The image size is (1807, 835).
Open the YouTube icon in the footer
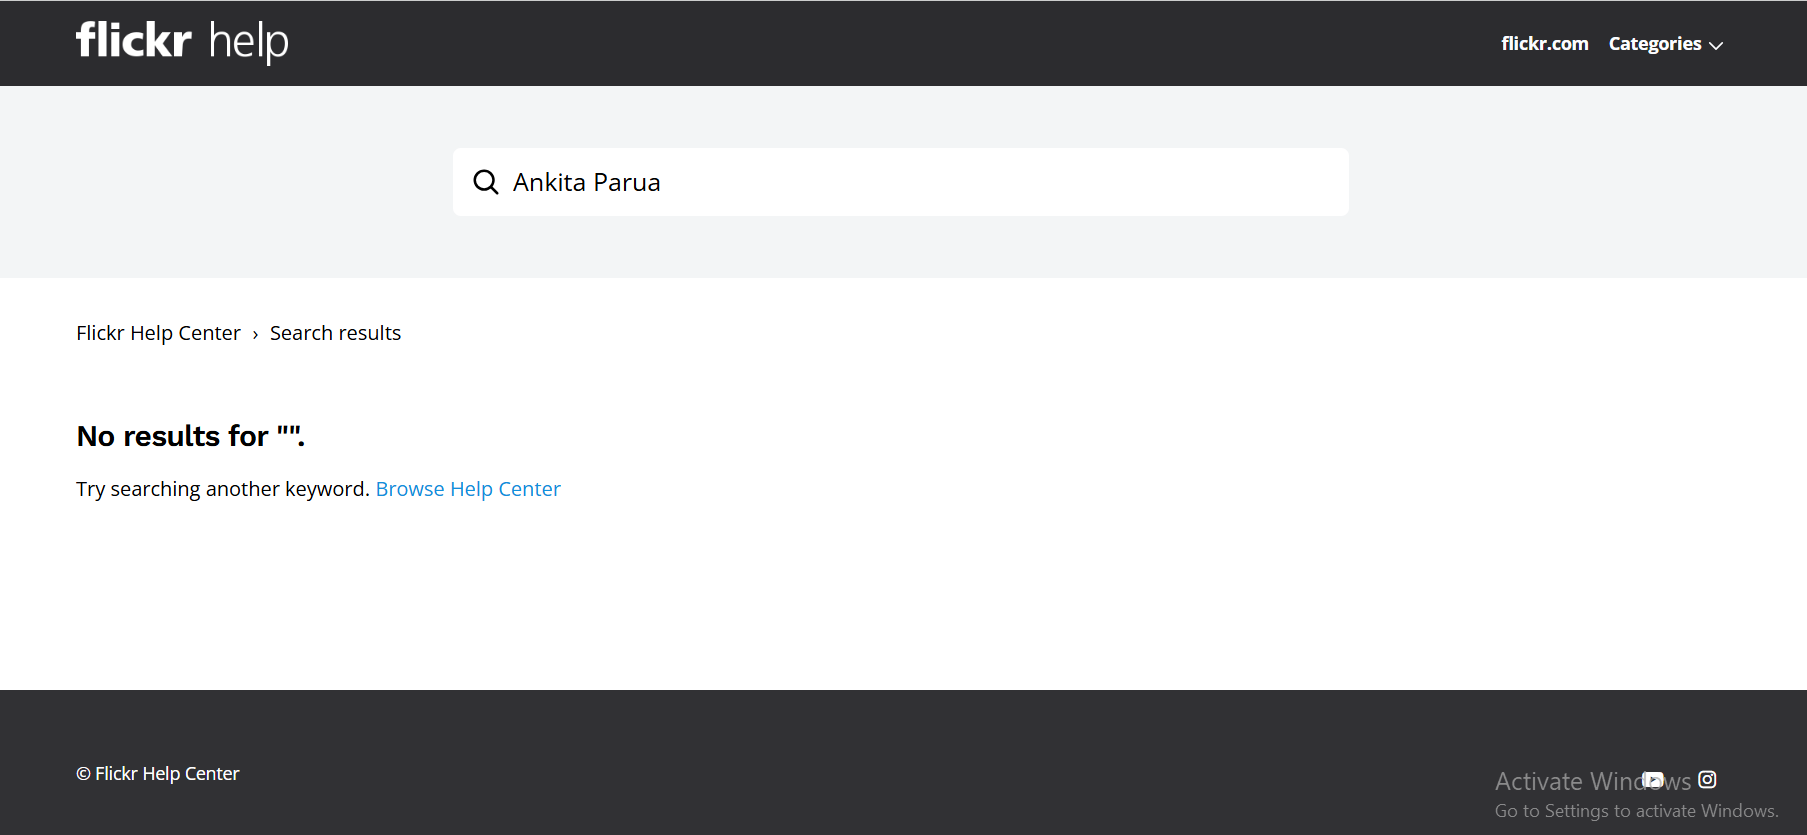[1654, 780]
